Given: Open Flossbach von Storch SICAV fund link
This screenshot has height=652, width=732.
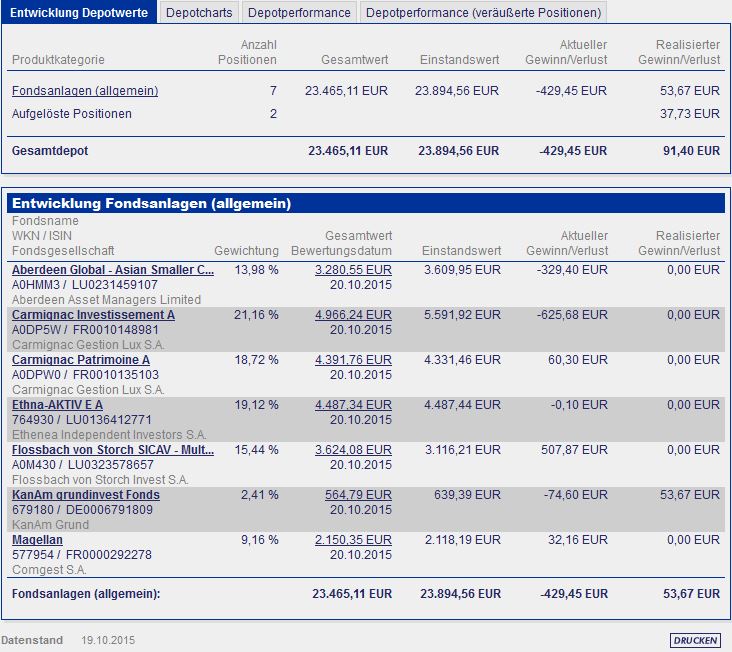Looking at the screenshot, I should [113, 450].
